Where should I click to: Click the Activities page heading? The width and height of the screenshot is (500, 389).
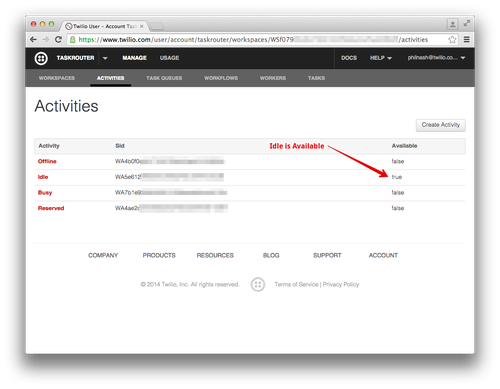tap(66, 106)
